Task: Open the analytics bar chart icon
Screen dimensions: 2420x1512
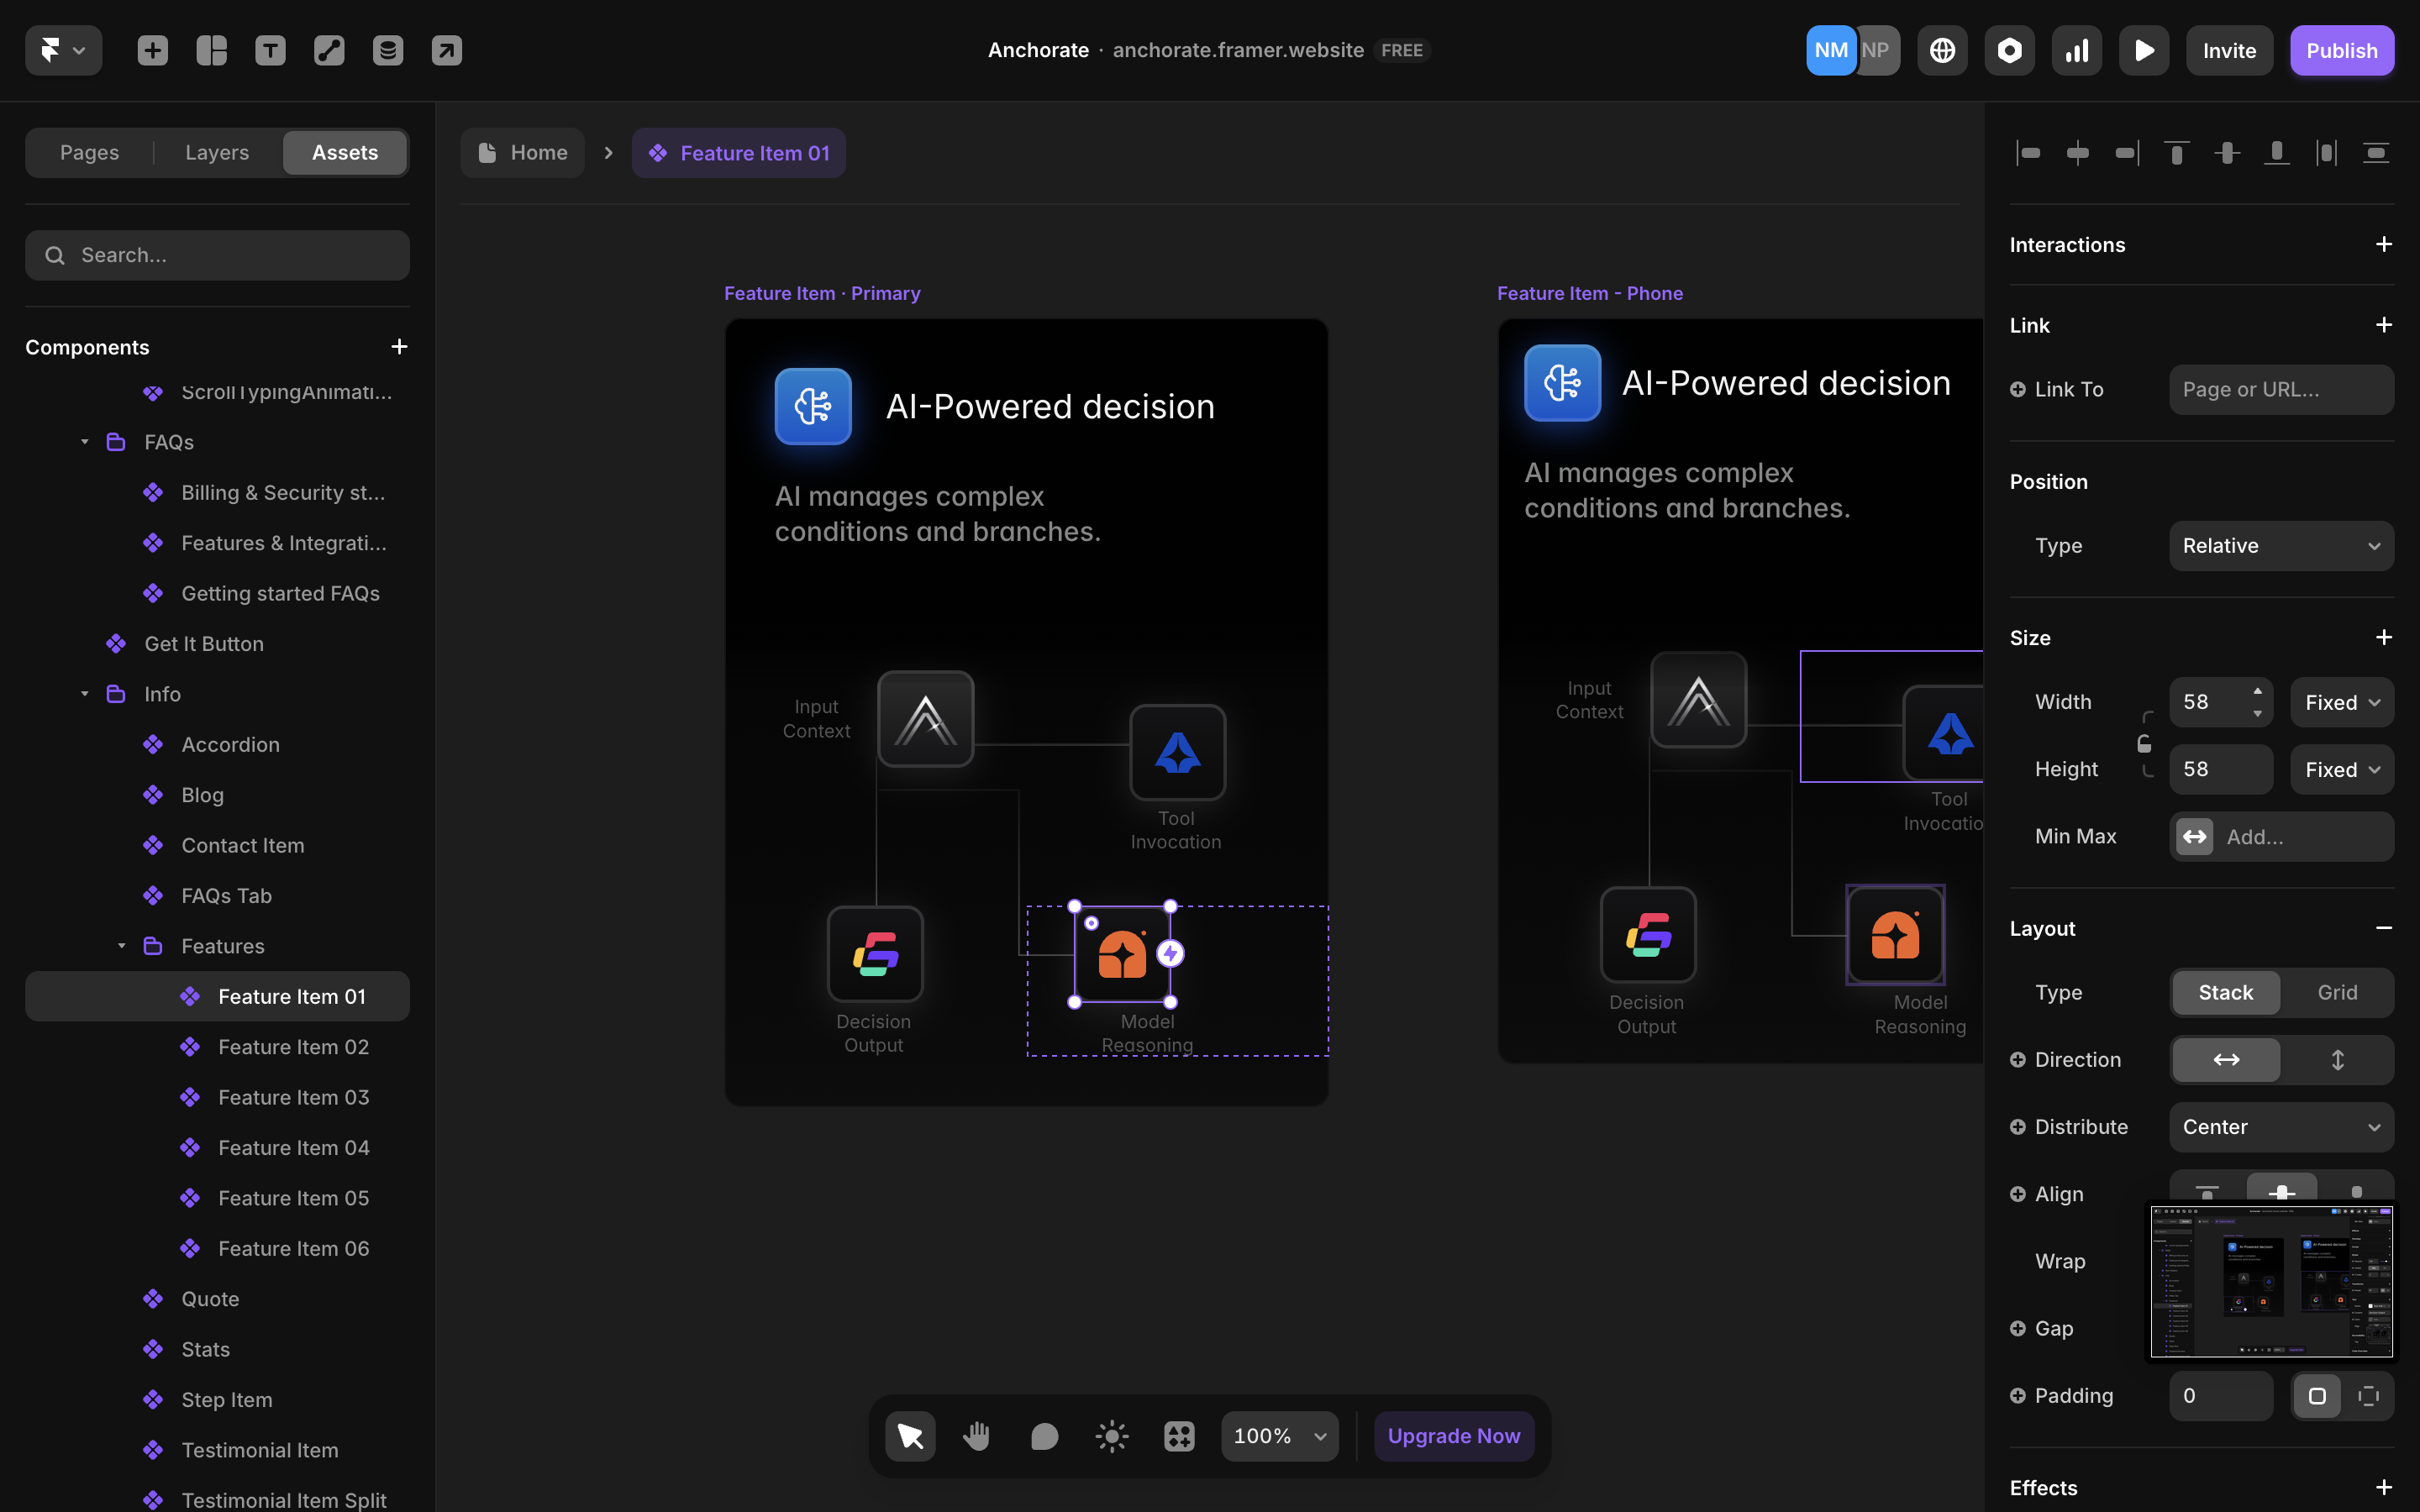Action: point(2076,50)
